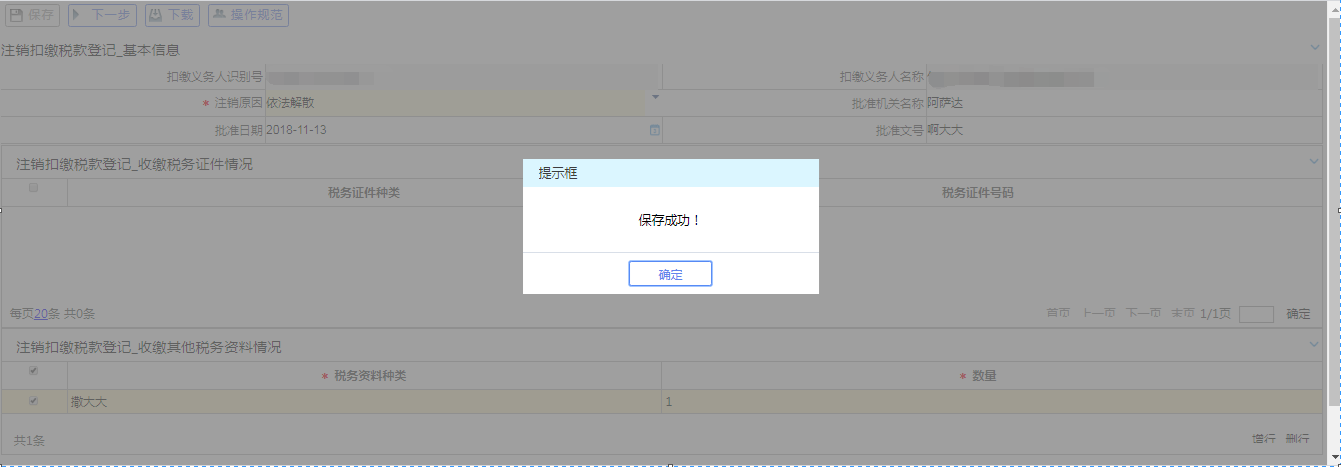Screen dimensions: 1341x467
Task: Click the 下一步 toolbar button
Action: [102, 15]
